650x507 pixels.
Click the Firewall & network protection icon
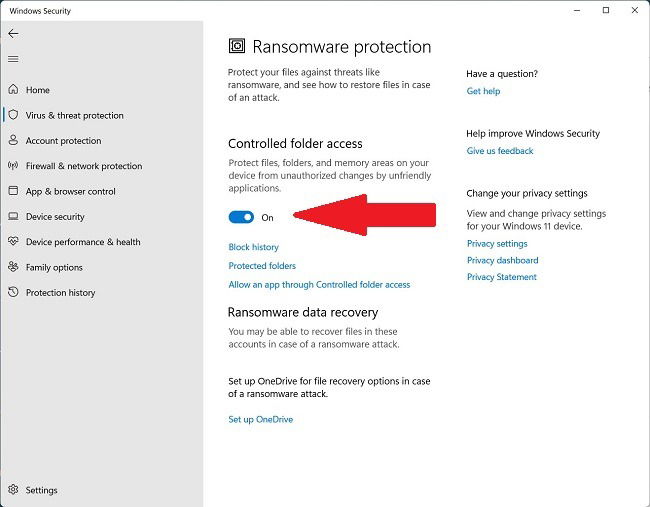[14, 166]
